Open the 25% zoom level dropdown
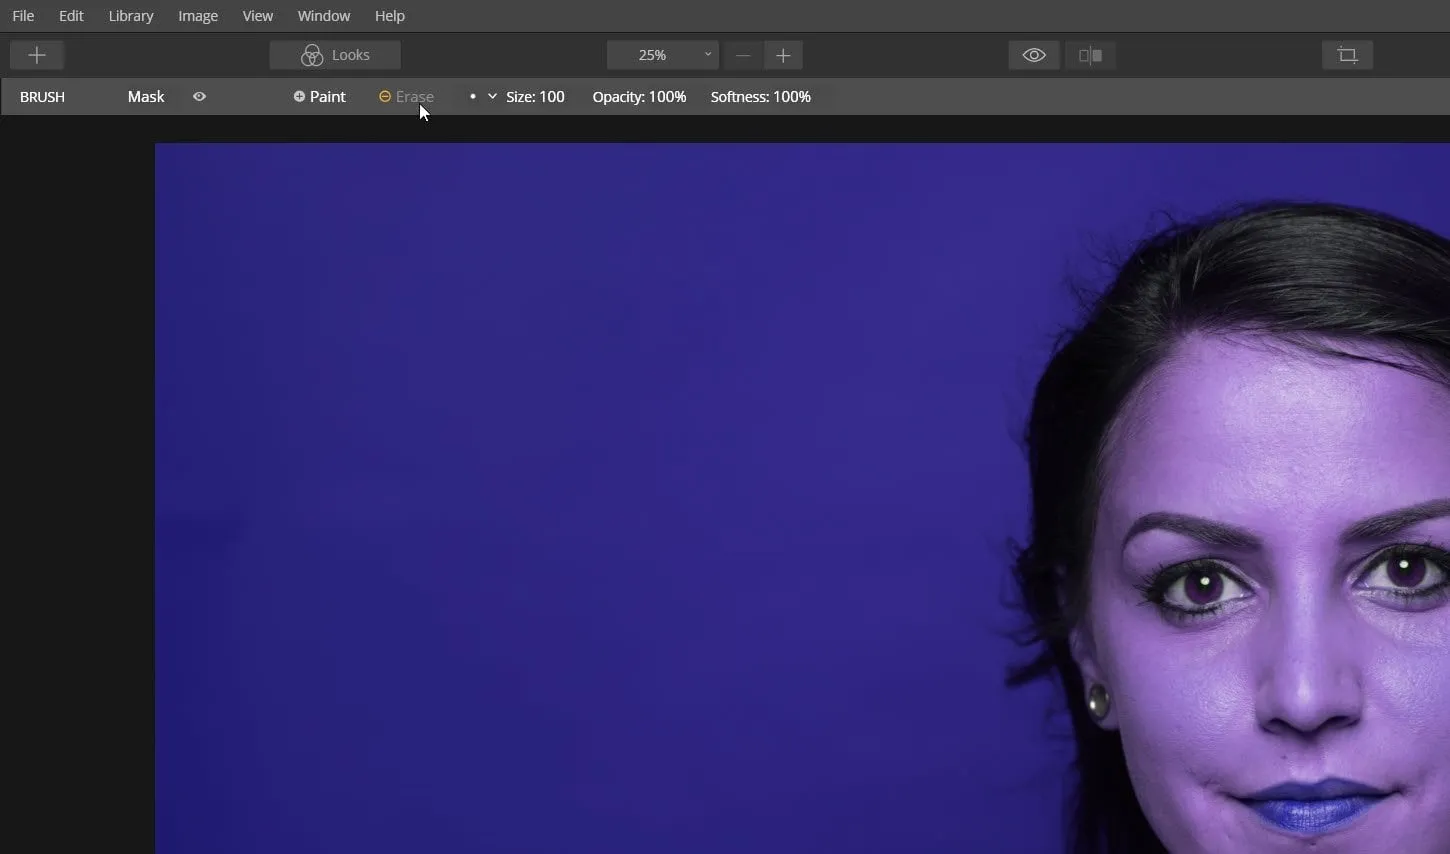This screenshot has height=854, width=1450. pos(662,55)
